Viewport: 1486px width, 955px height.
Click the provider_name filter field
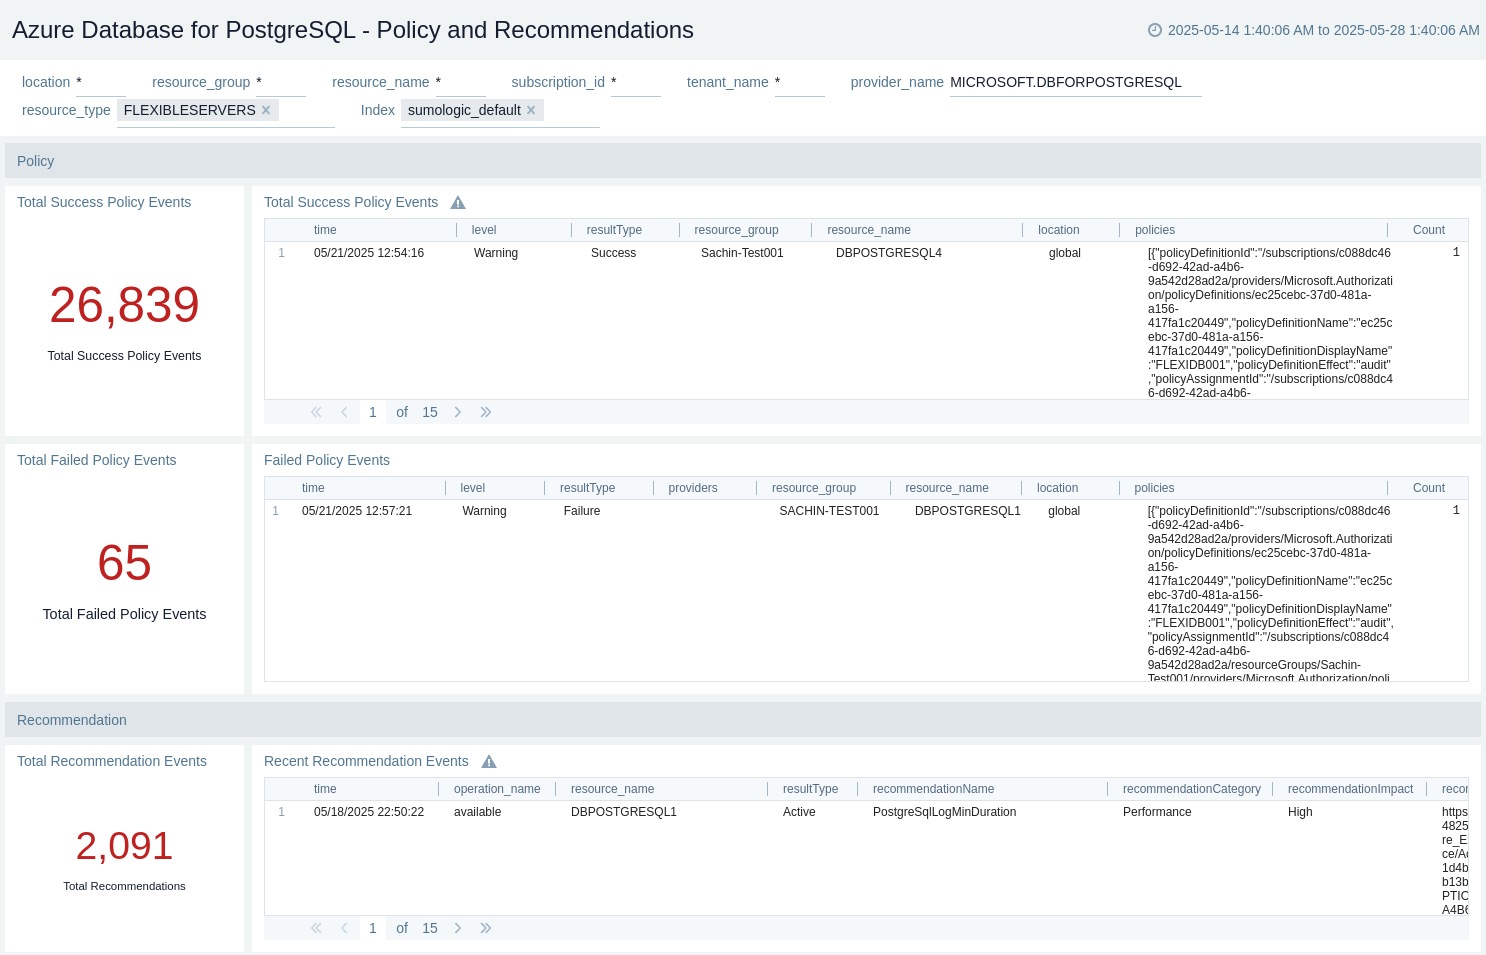coord(1076,83)
